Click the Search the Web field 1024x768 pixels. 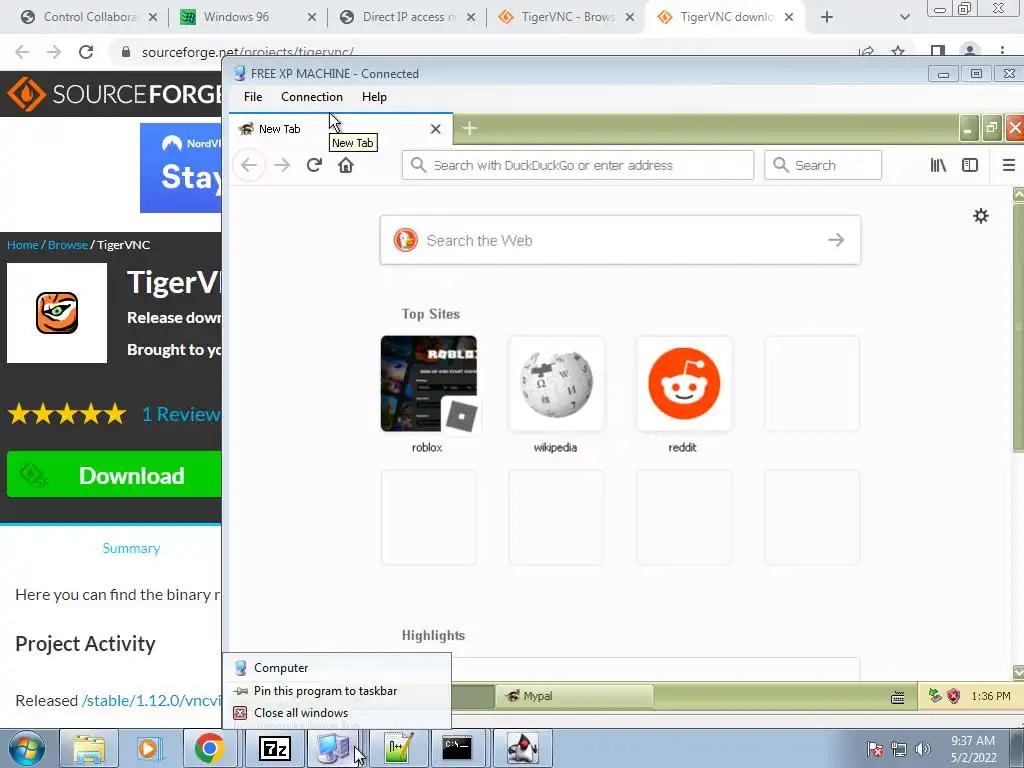pos(620,240)
